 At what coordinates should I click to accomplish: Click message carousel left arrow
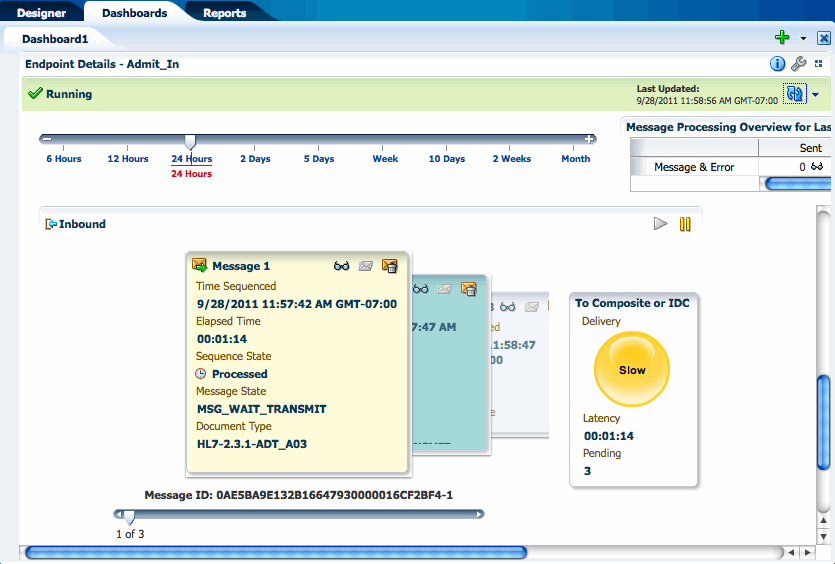click(119, 514)
